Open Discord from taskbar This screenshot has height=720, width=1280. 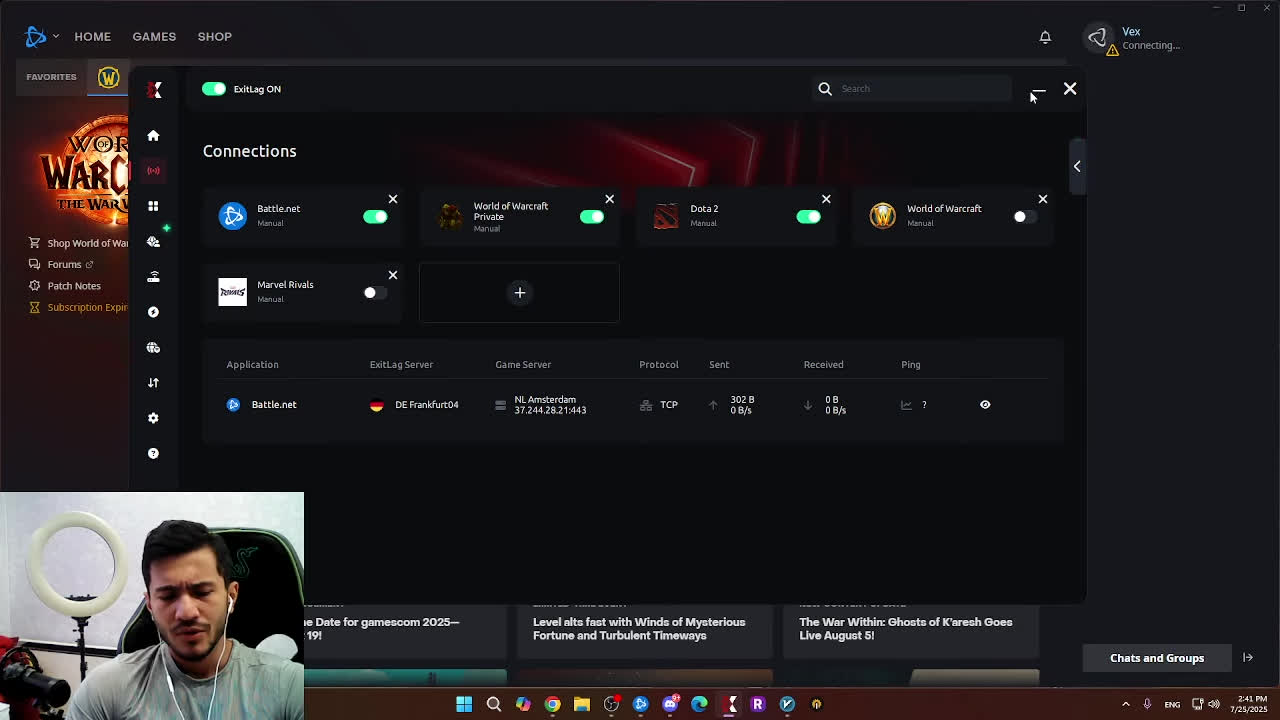pos(670,704)
